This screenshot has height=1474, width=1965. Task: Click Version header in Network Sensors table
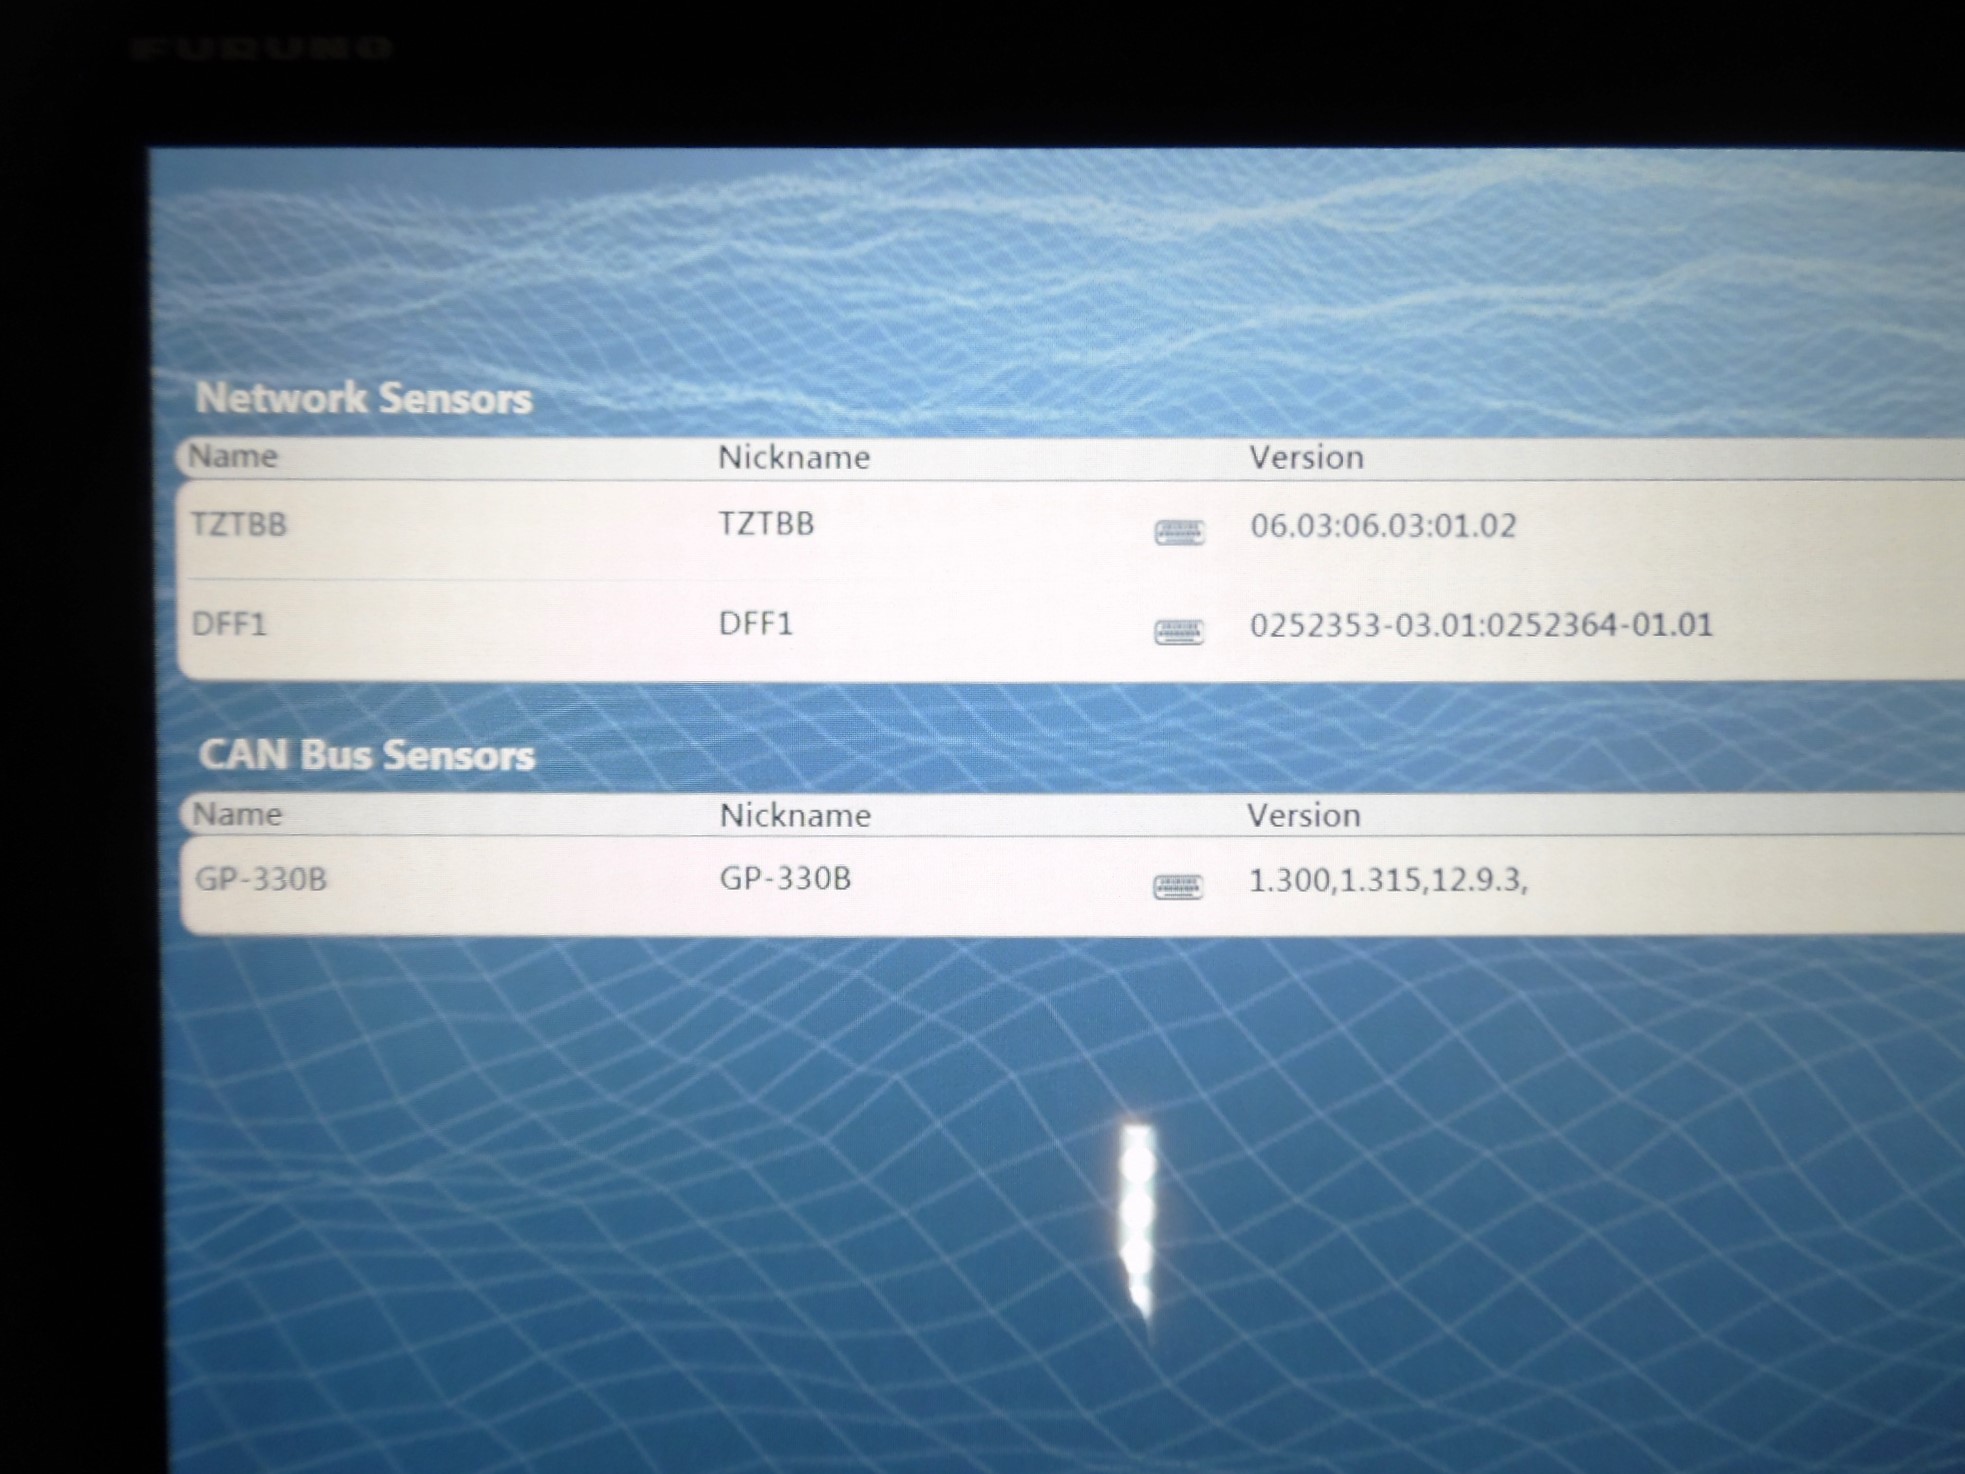pos(1306,458)
